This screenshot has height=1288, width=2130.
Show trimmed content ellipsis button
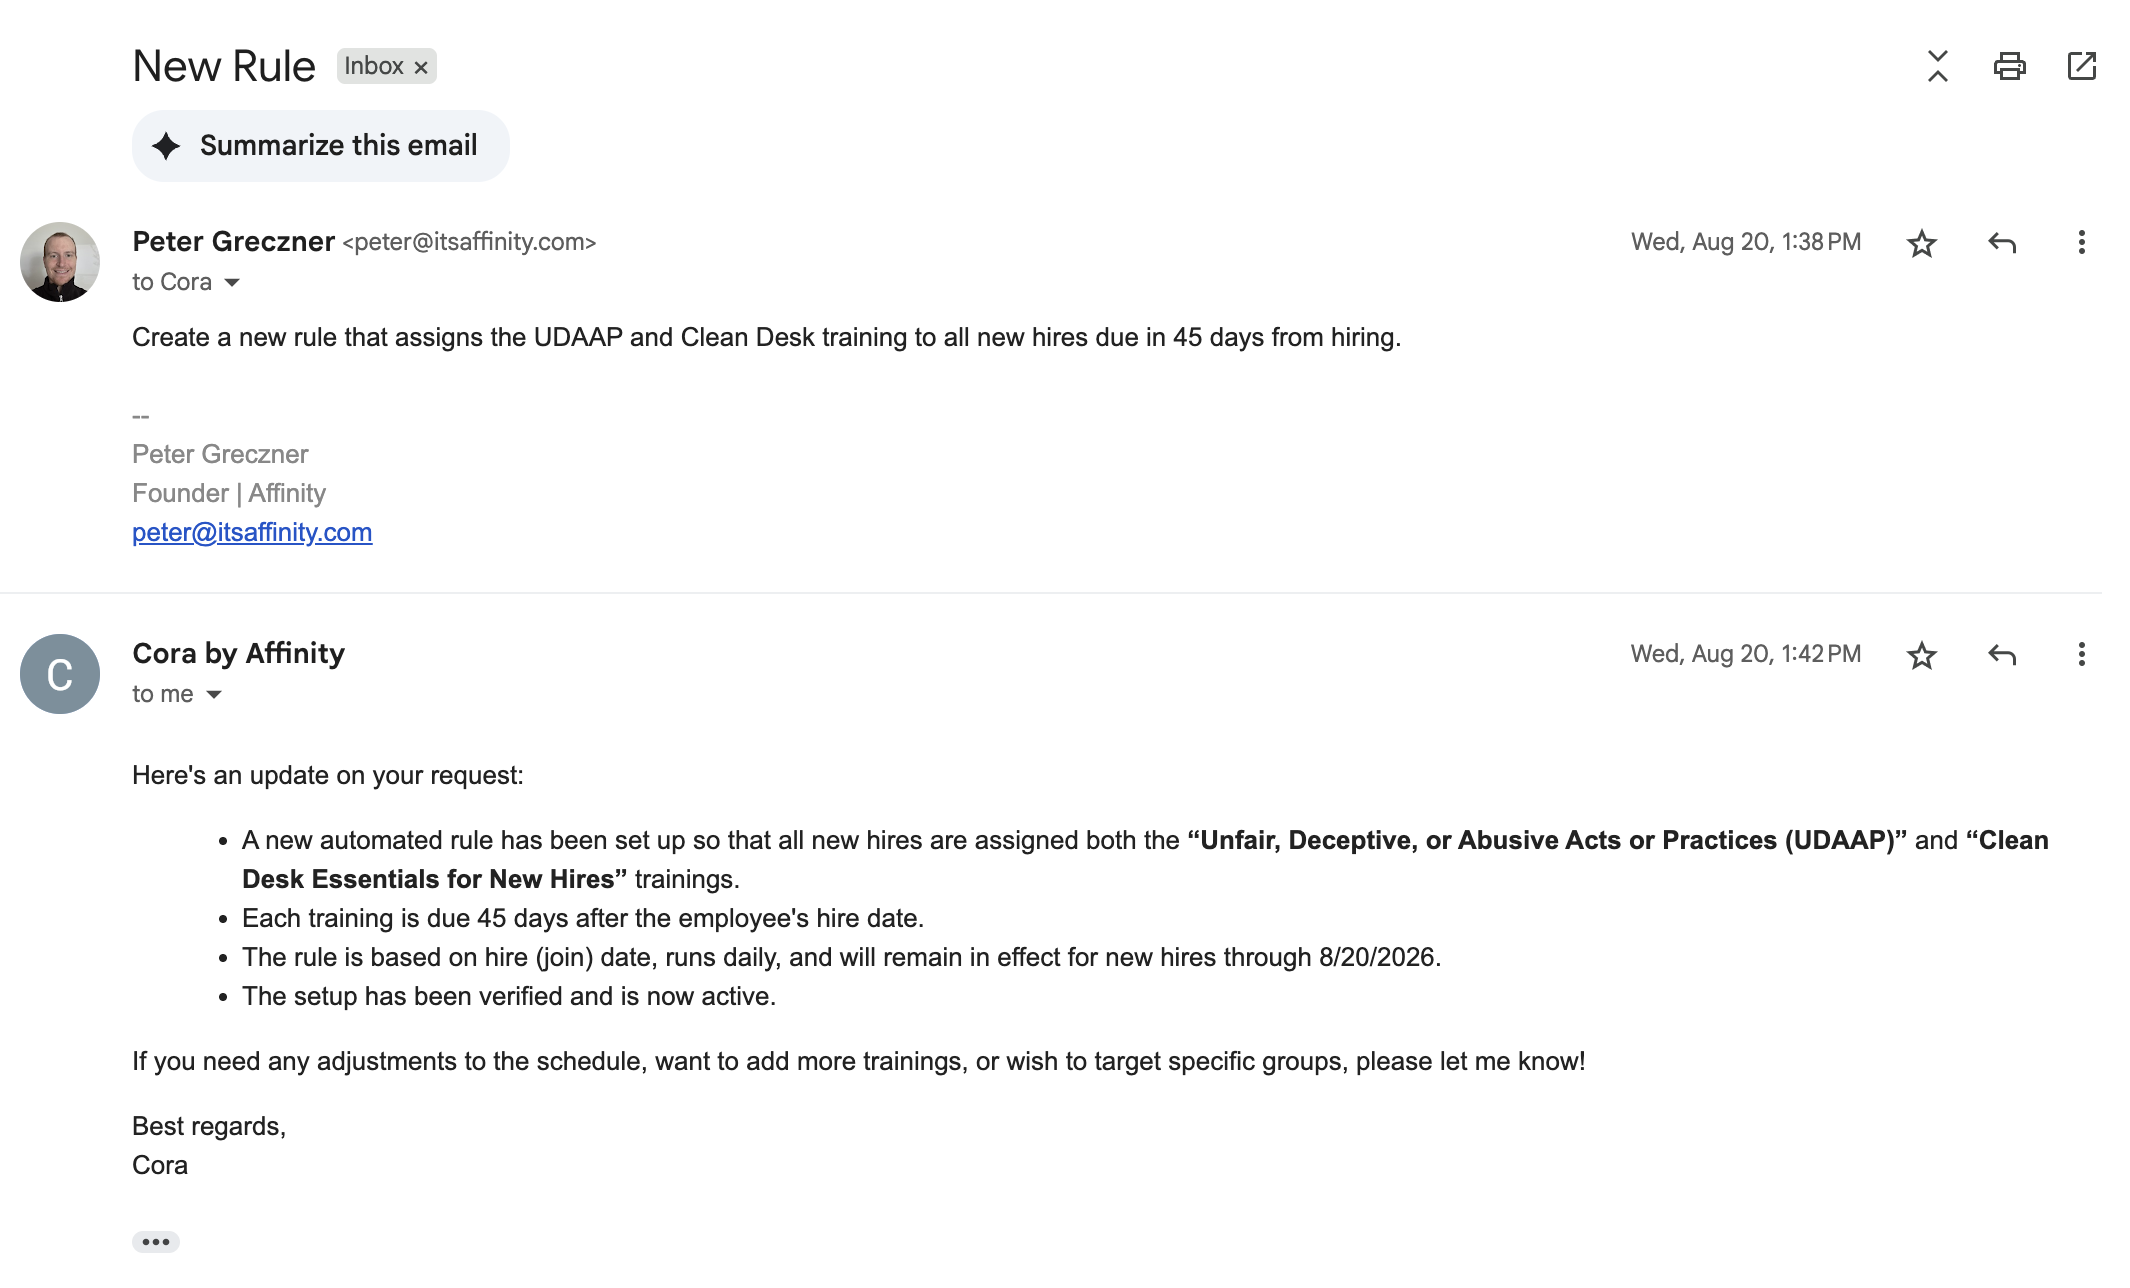(155, 1242)
